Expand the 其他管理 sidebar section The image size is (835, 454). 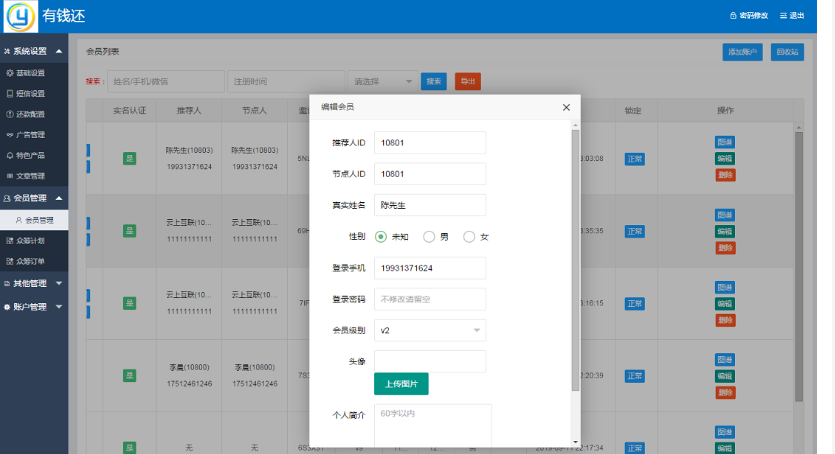click(59, 283)
